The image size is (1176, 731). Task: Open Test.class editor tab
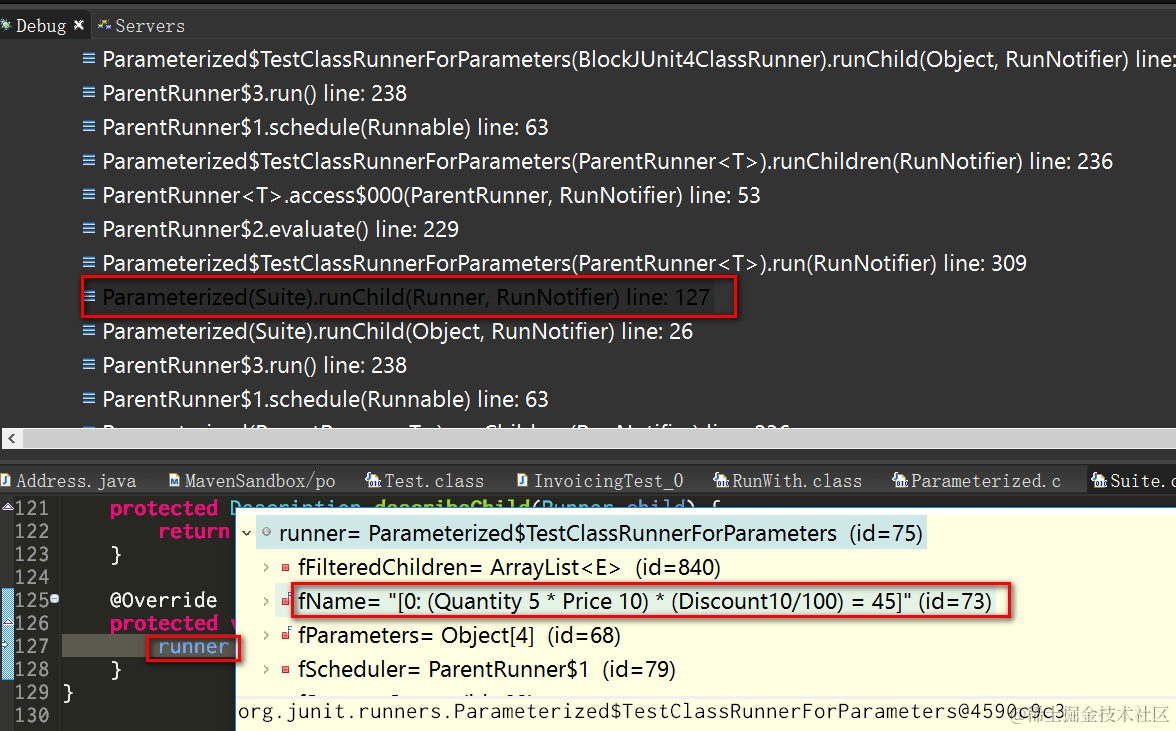(x=424, y=481)
